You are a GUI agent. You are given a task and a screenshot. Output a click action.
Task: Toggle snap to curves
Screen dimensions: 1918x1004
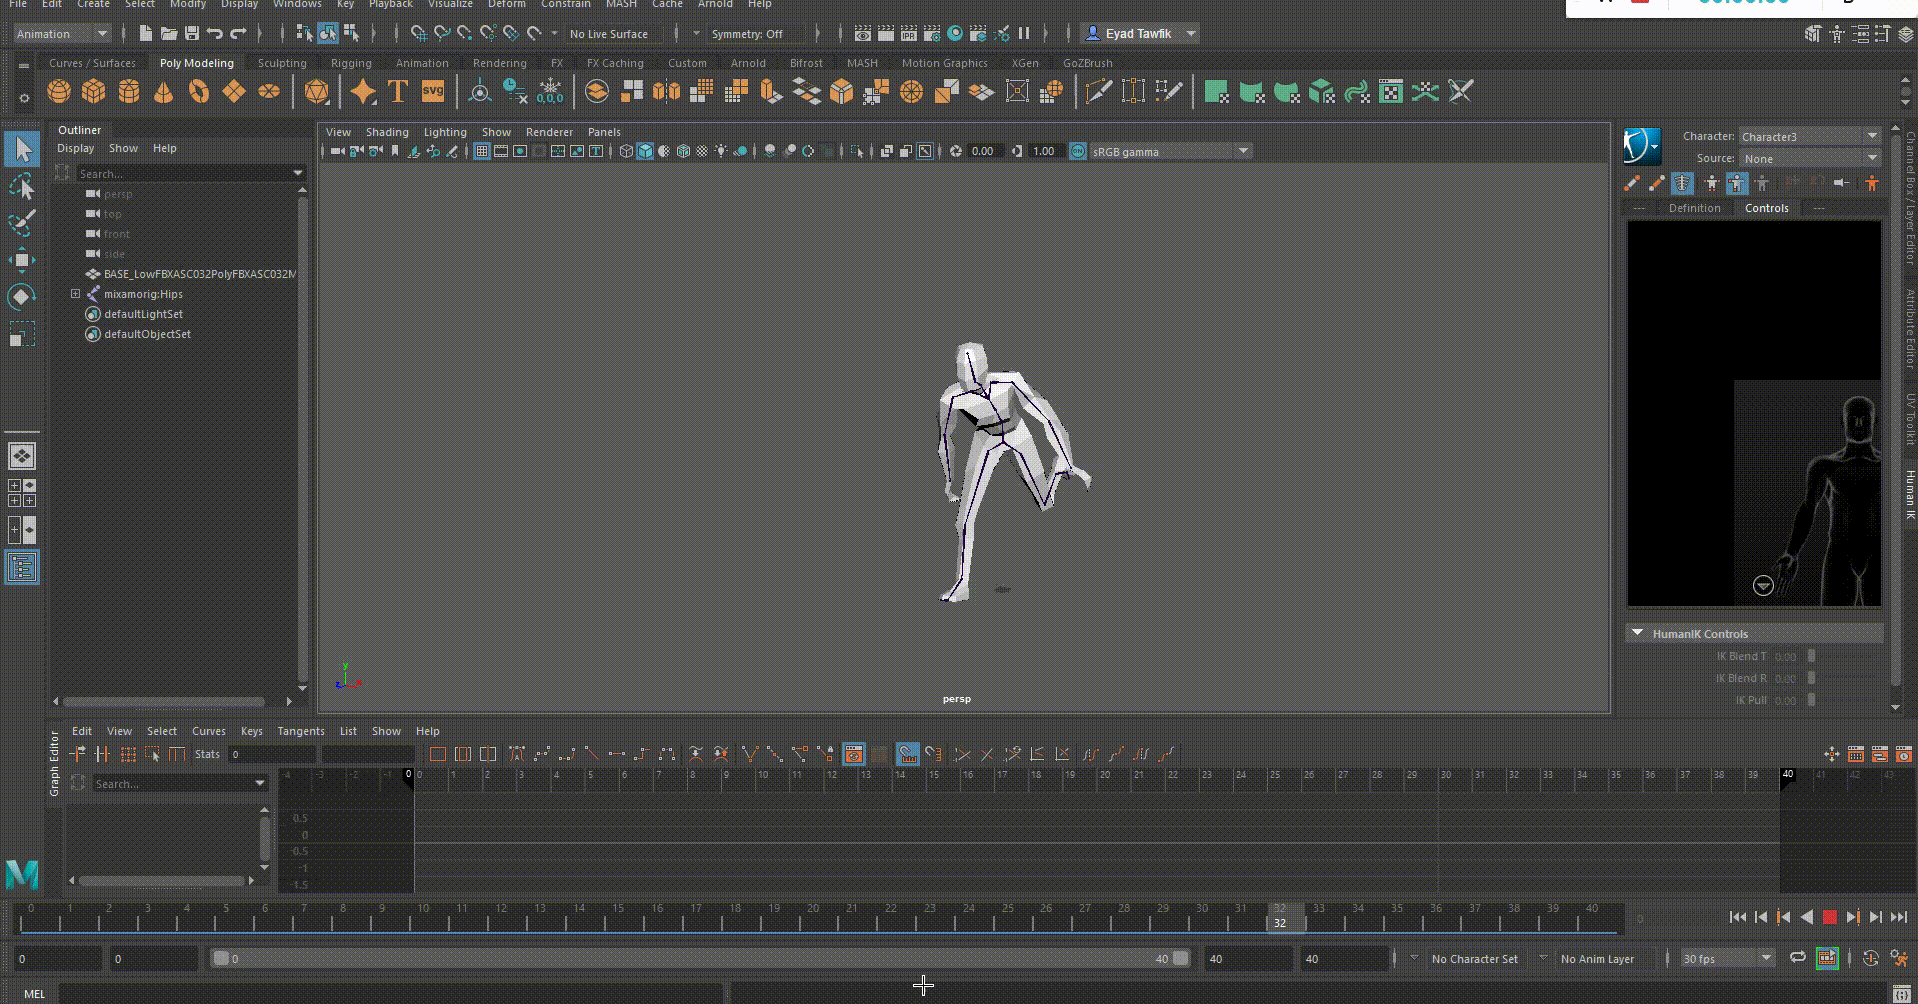coord(442,34)
